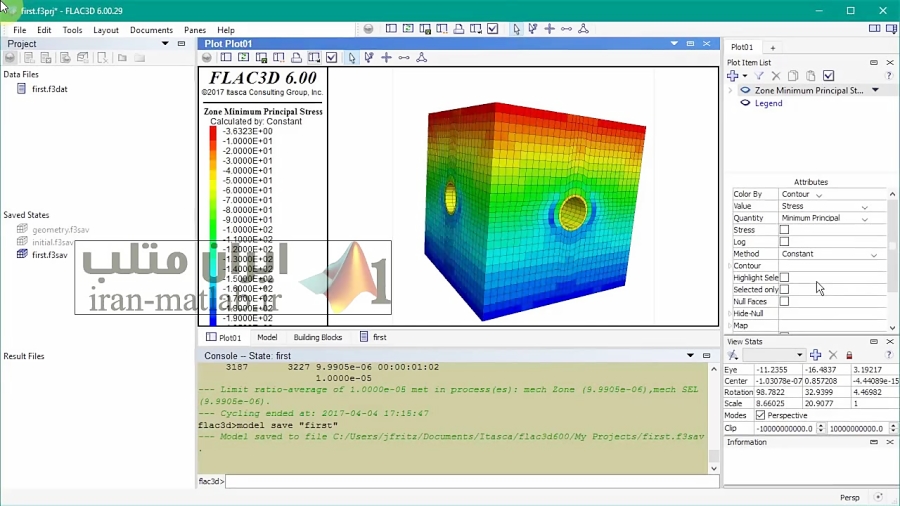Pick the triangle nodes tool in Plot01 pane toolbar

pyautogui.click(x=421, y=57)
